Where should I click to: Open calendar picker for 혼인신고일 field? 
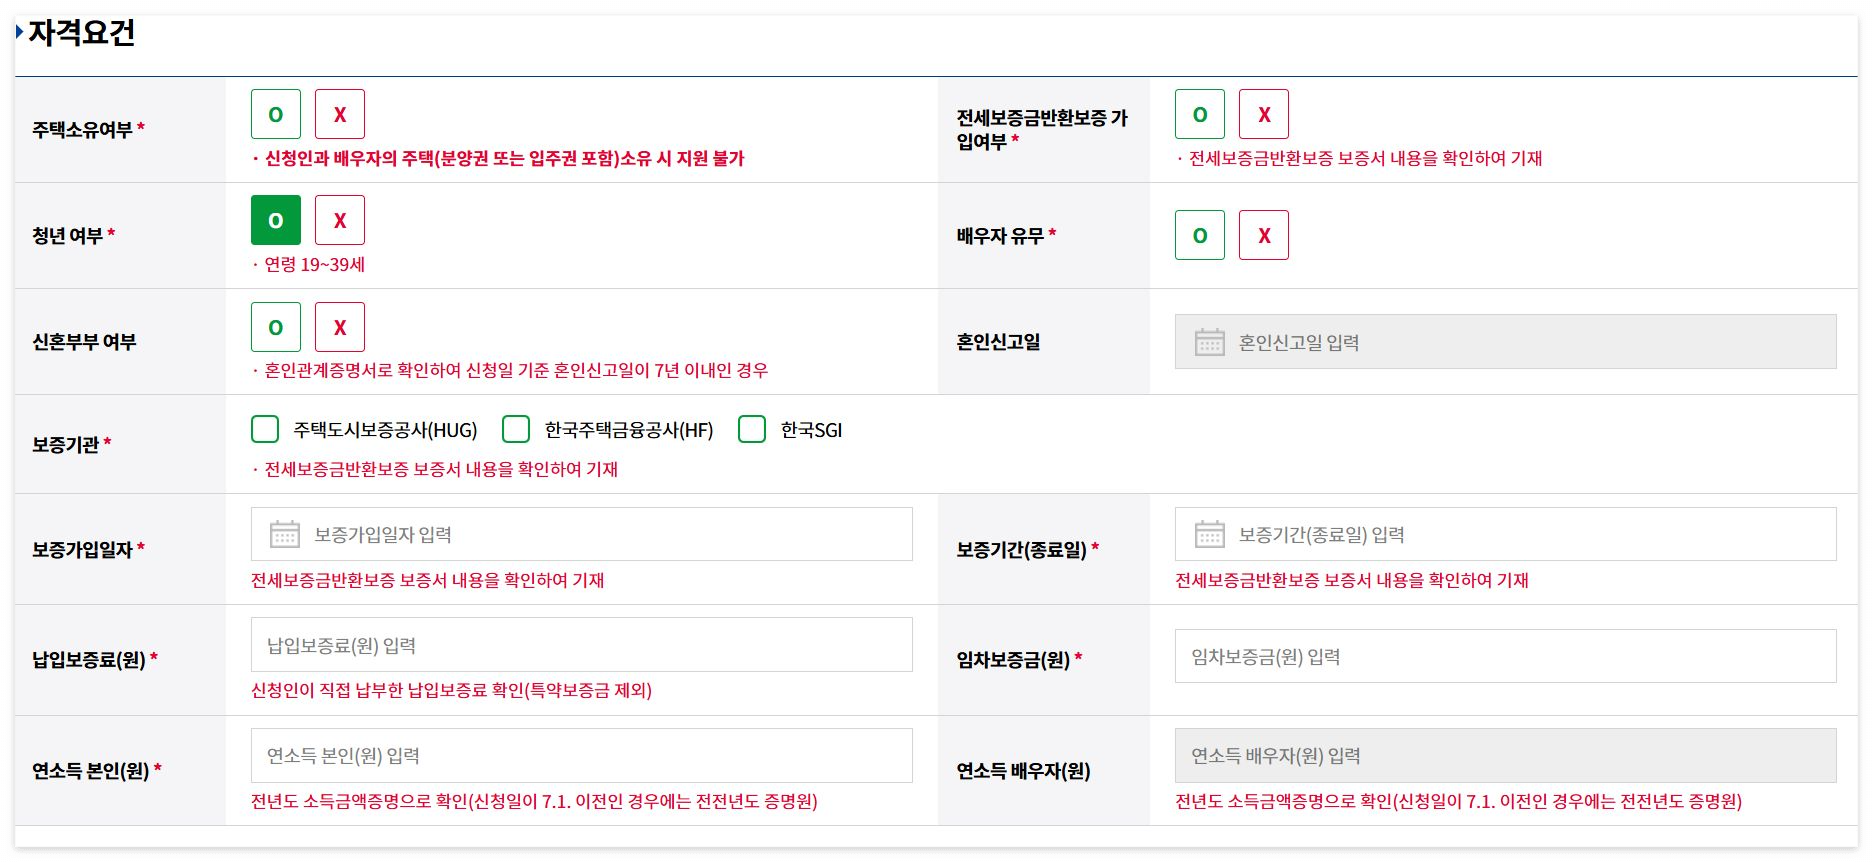[x=1211, y=341]
